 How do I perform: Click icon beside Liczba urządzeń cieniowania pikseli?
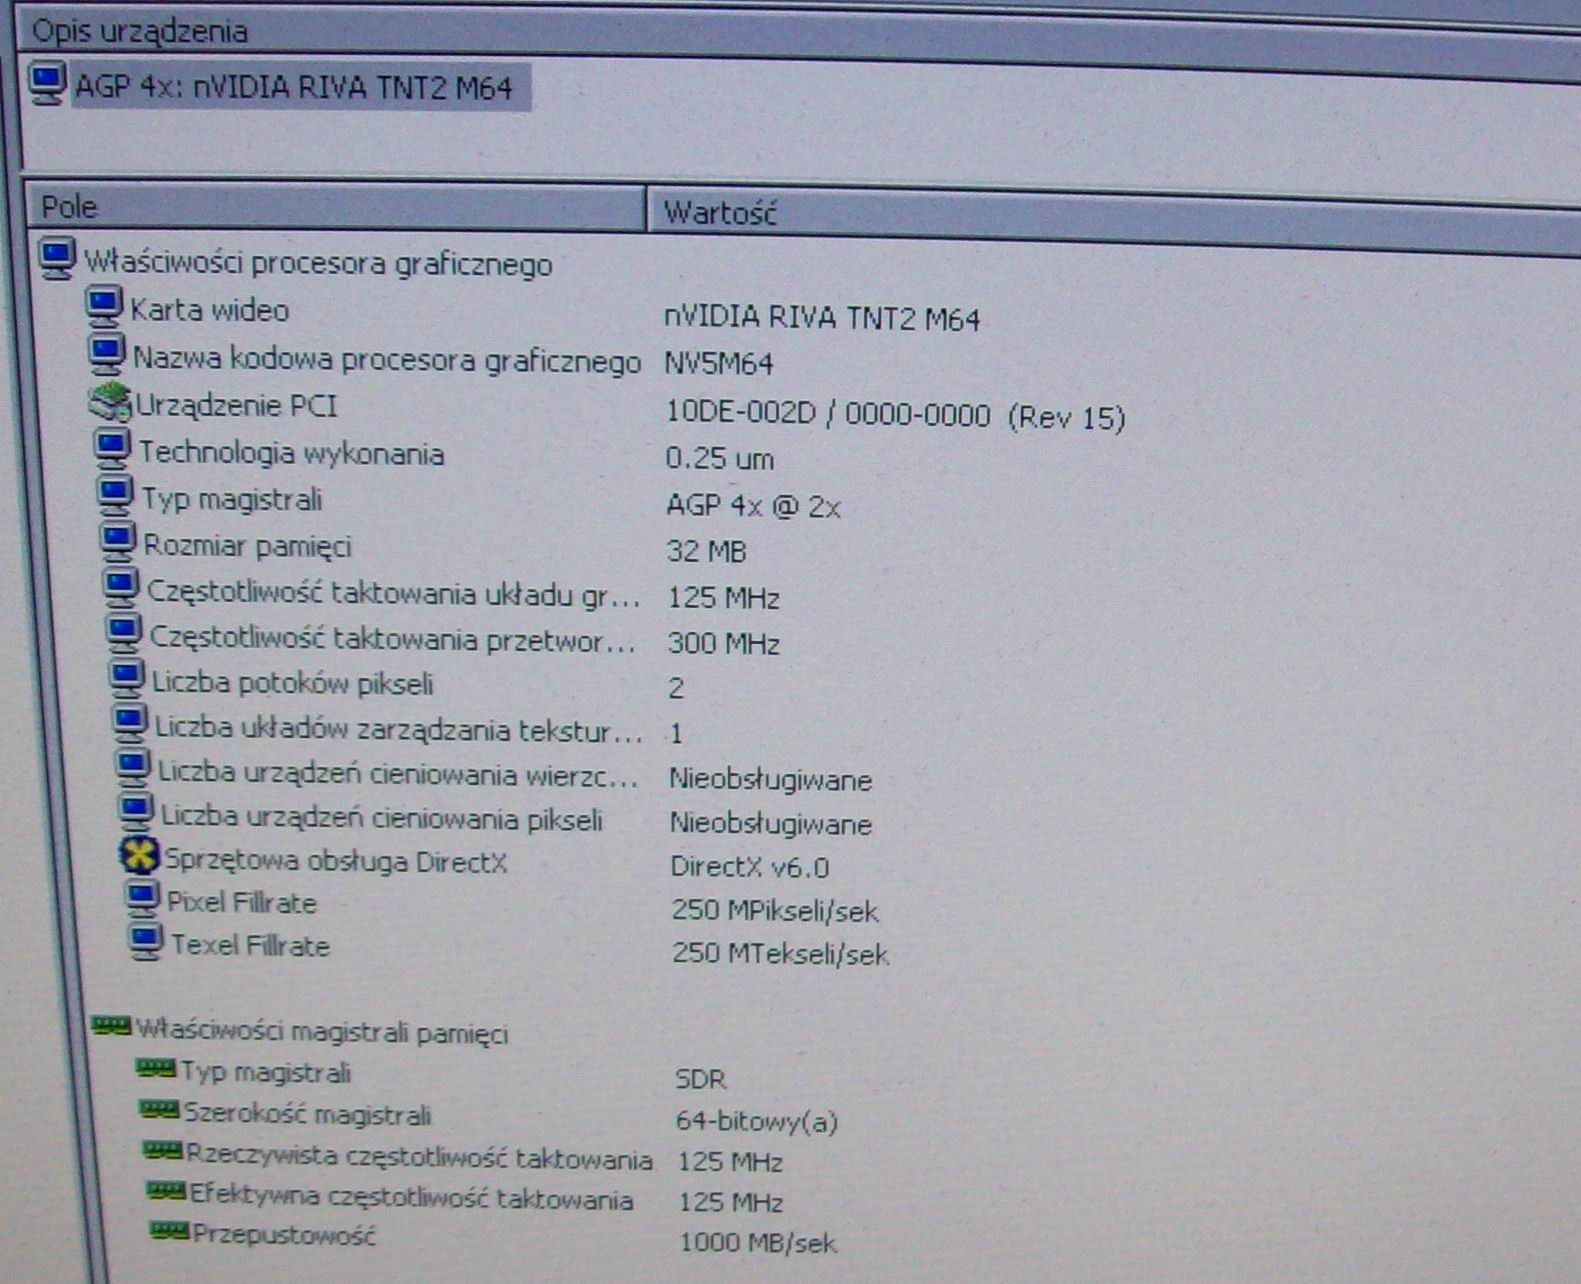point(136,812)
